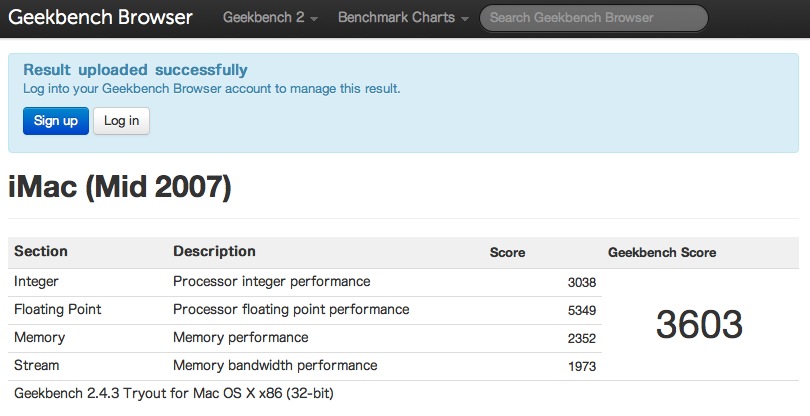Click the Score column header
Viewport: 810px width, 416px height.
(507, 252)
